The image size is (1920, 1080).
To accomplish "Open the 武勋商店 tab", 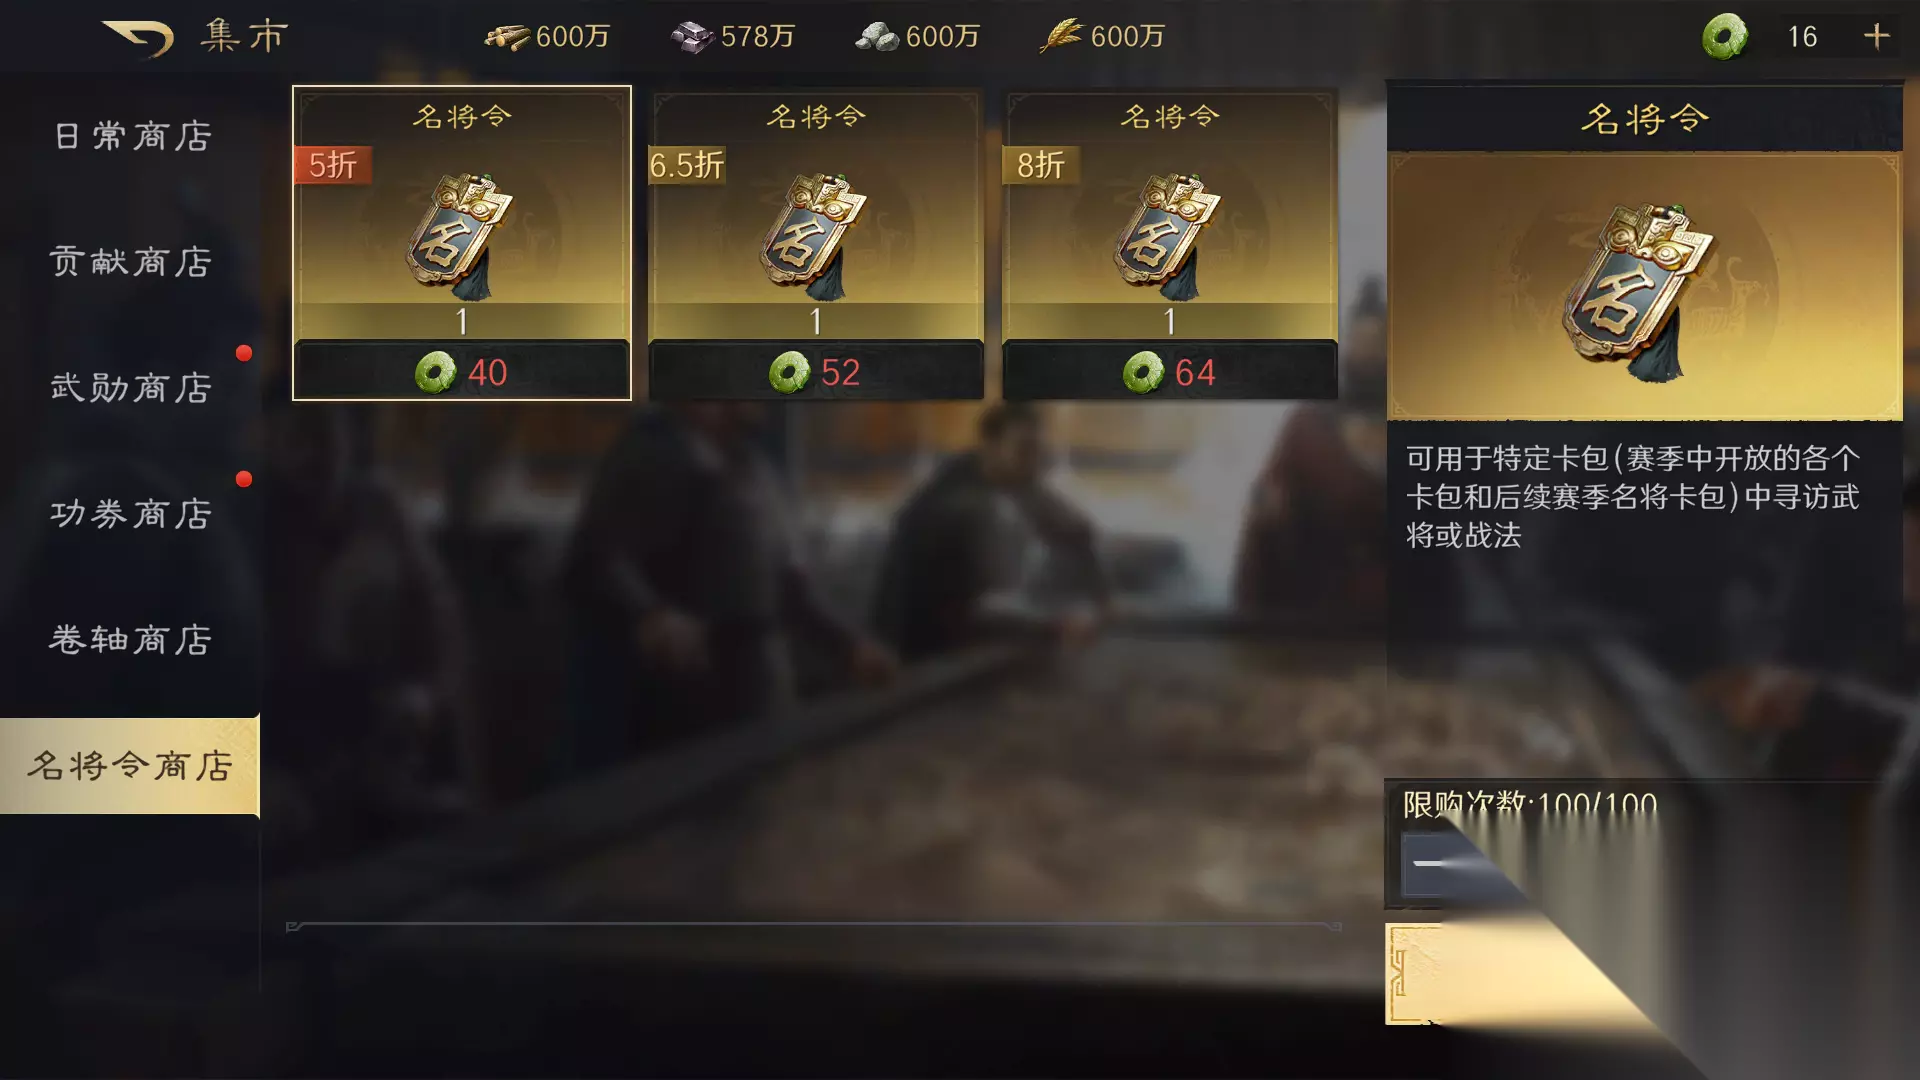I will [x=131, y=388].
